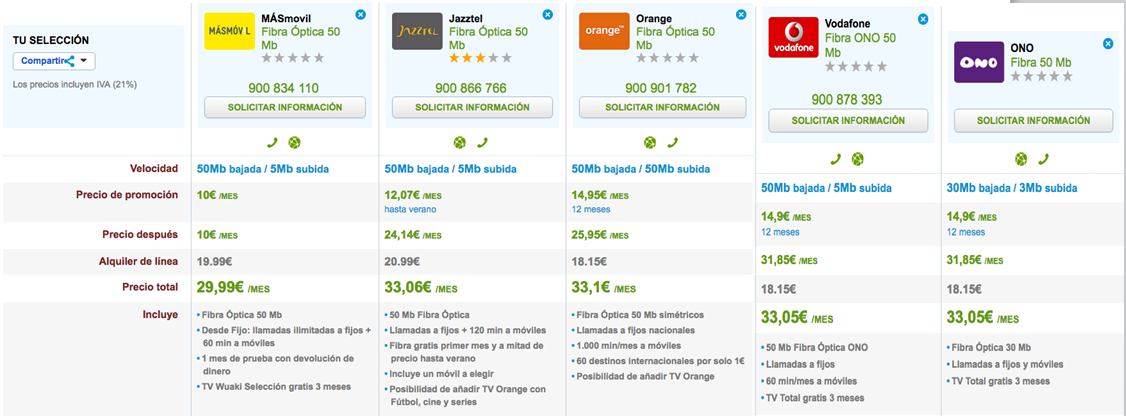This screenshot has height=416, width=1126.
Task: Remove ONO from the comparison
Action: pos(1108,44)
